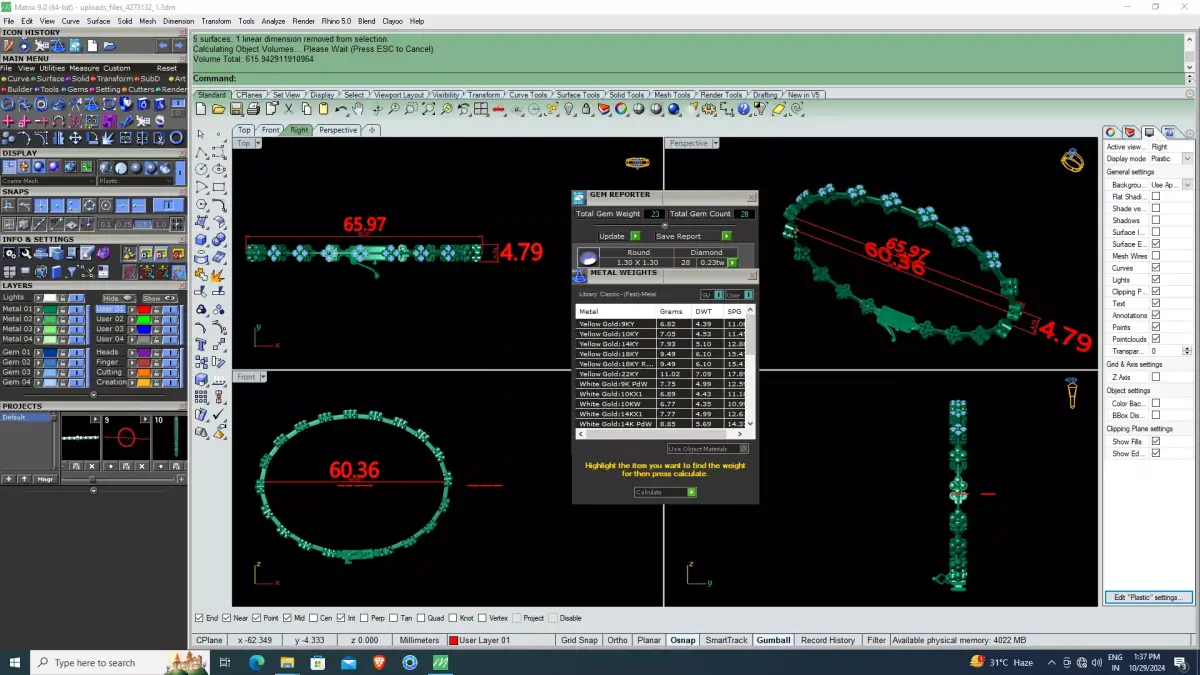Click the checkmark tool at side toolbar bottom
Image resolution: width=1200 pixels, height=675 pixels.
pyautogui.click(x=218, y=414)
